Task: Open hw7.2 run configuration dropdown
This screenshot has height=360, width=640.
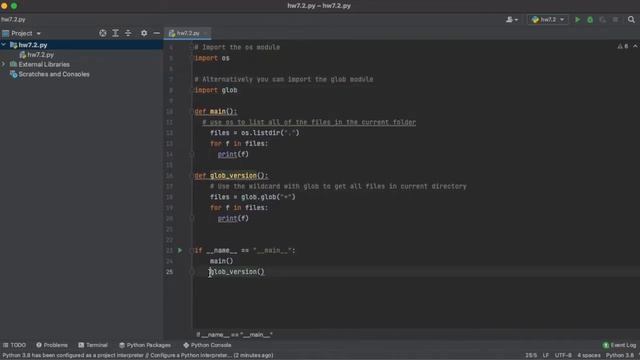Action: point(548,20)
